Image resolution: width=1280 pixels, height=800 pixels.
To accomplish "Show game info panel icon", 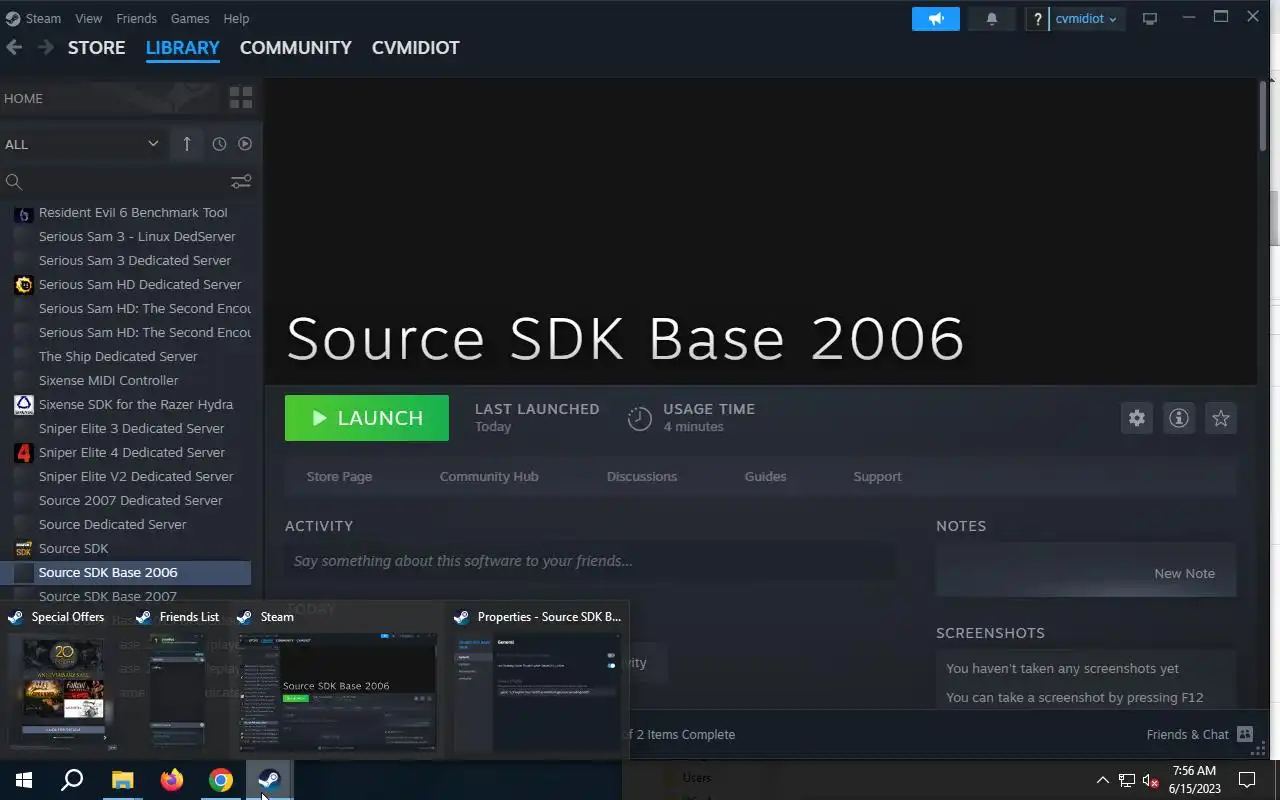I will 1179,418.
